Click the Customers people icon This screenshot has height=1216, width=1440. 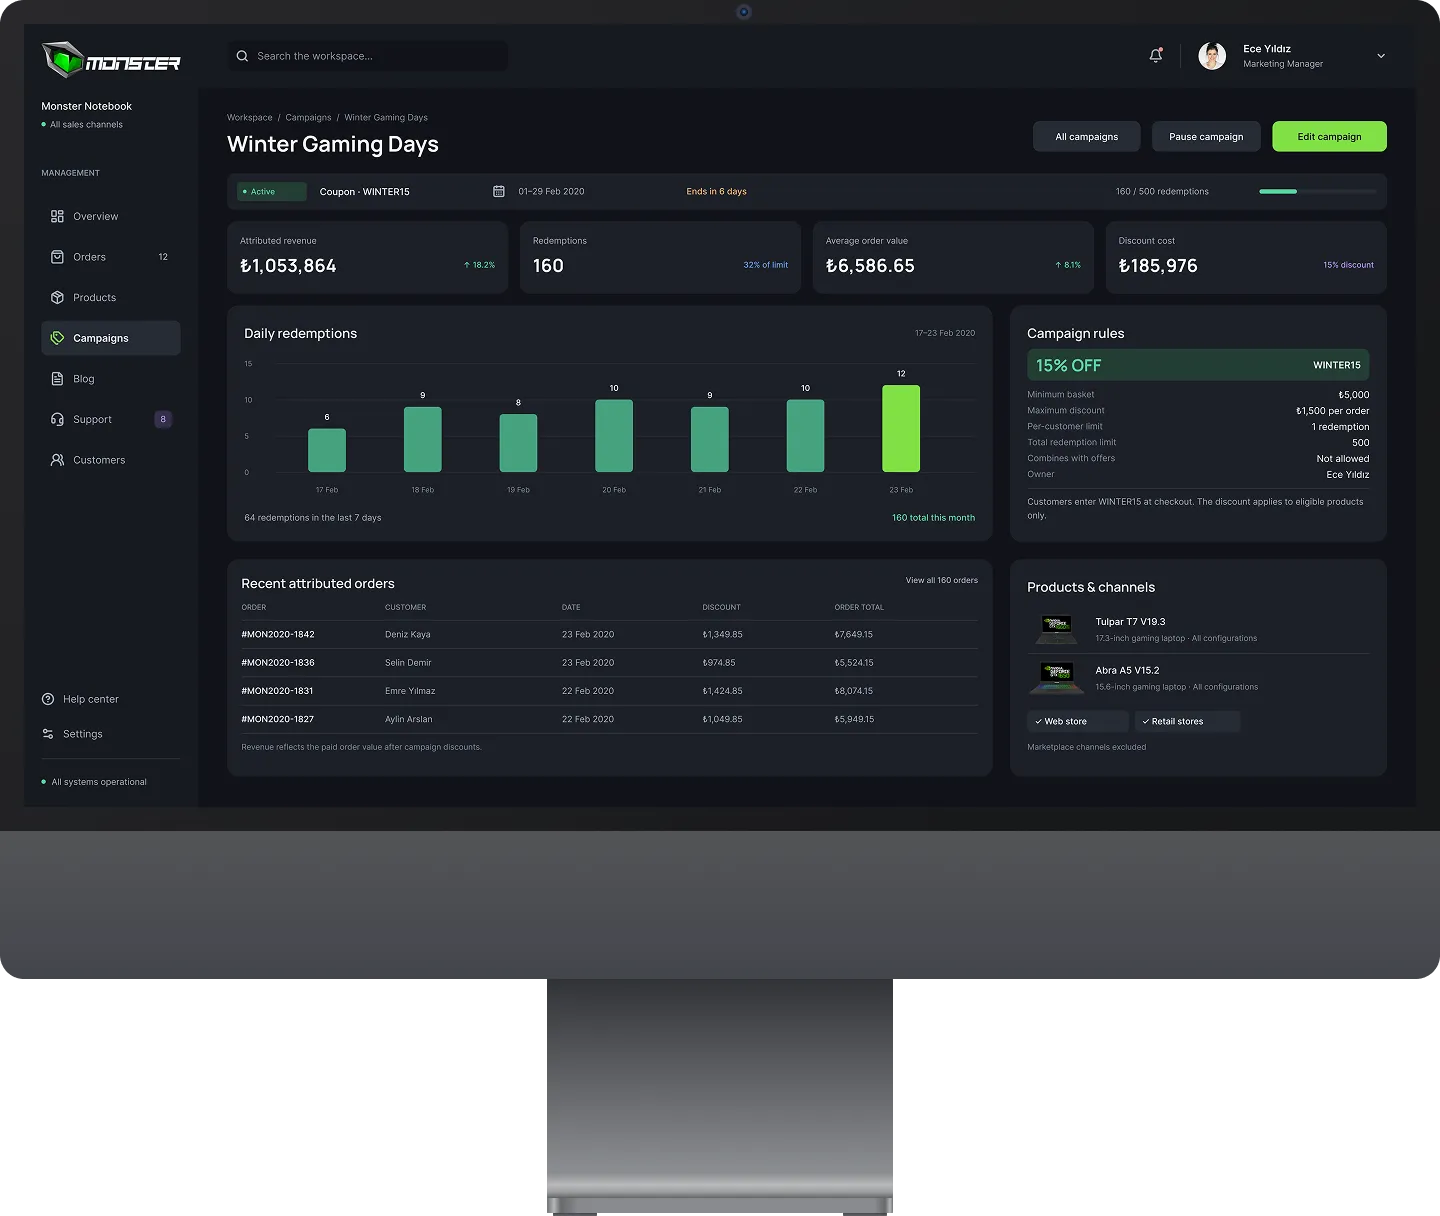(57, 460)
